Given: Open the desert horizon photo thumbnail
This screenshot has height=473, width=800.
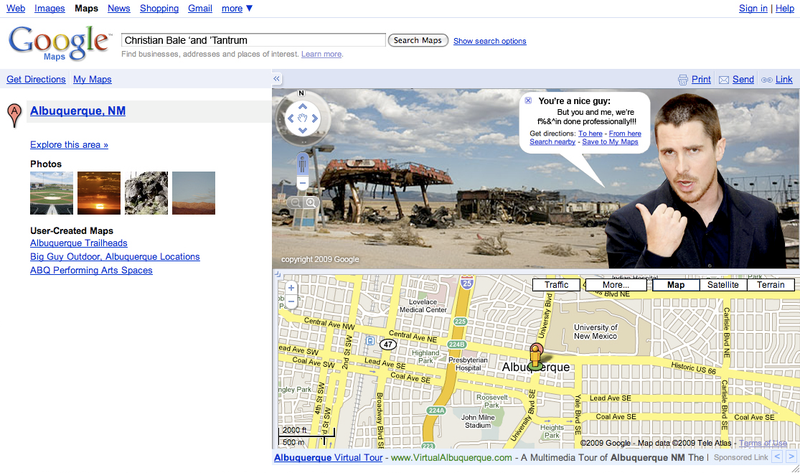Looking at the screenshot, I should (x=193, y=193).
